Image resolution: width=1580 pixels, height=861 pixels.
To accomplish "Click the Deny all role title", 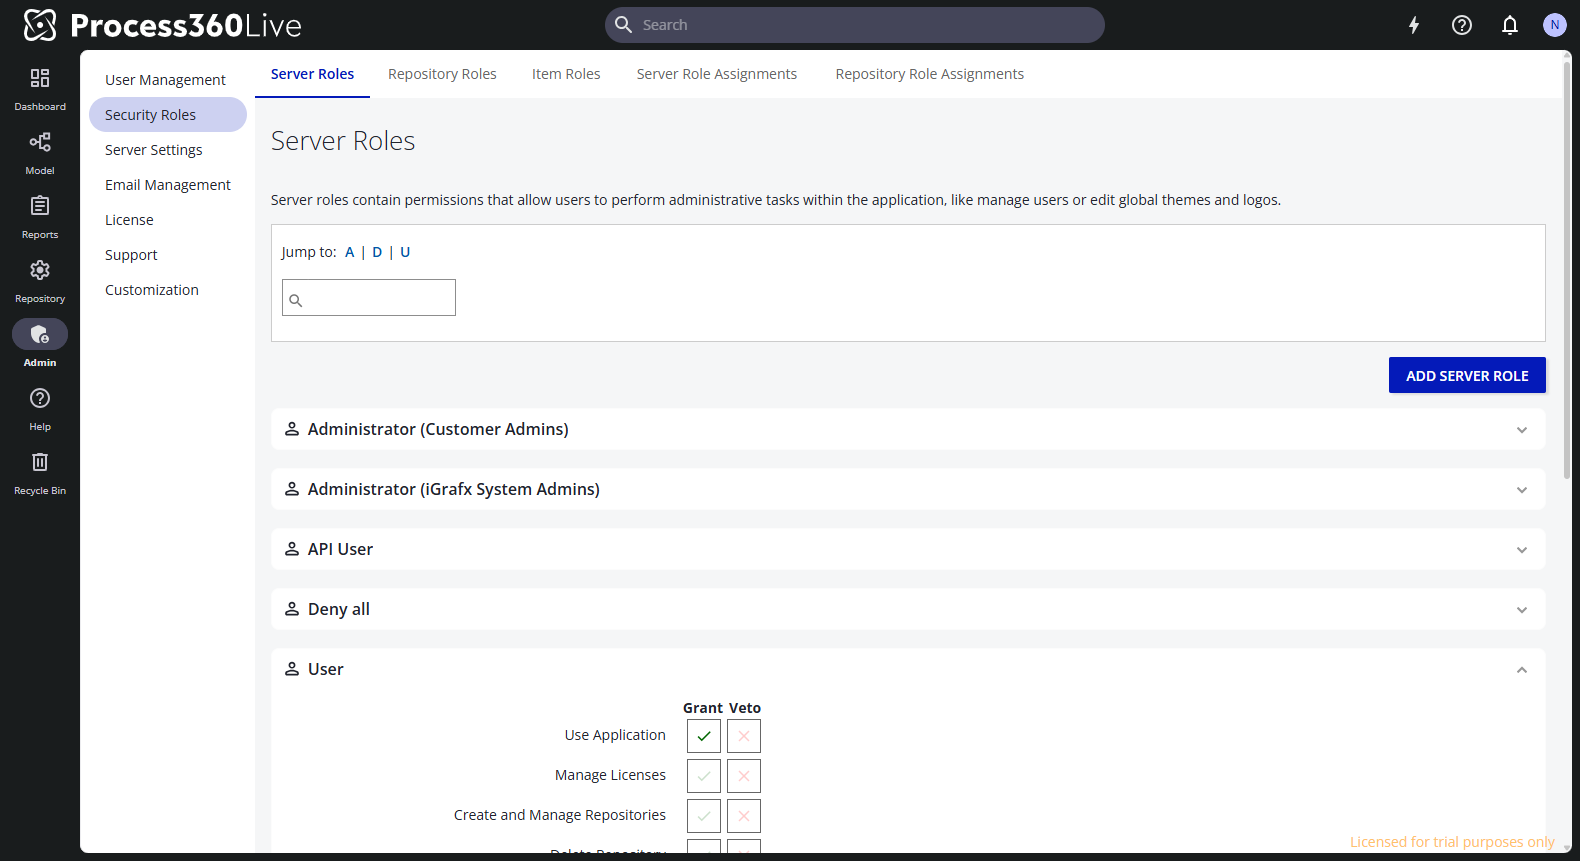I will [x=339, y=609].
